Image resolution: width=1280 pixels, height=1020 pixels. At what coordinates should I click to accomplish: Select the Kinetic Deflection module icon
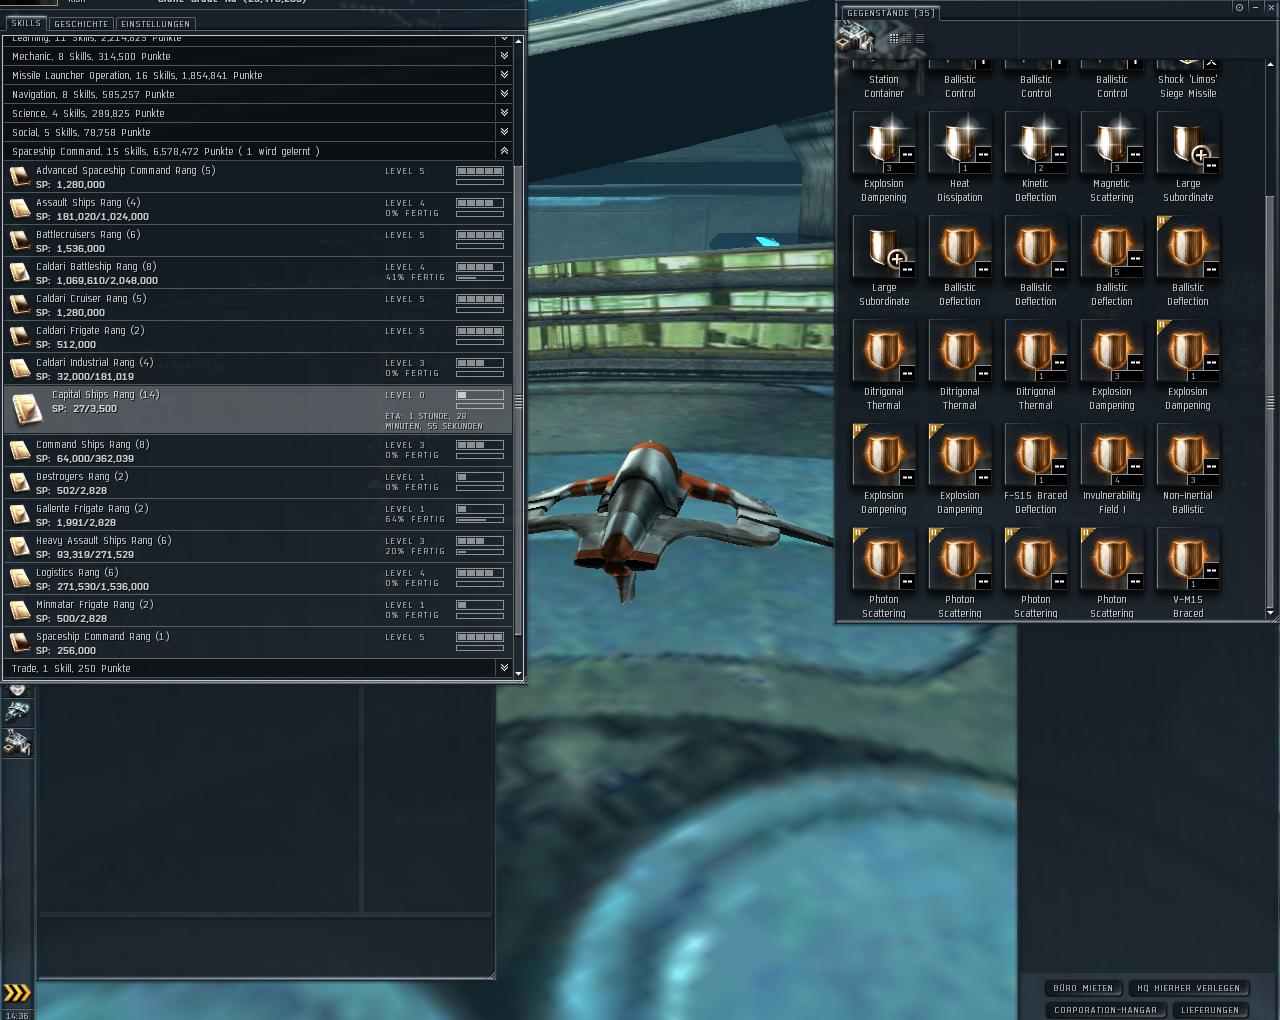coord(1036,143)
